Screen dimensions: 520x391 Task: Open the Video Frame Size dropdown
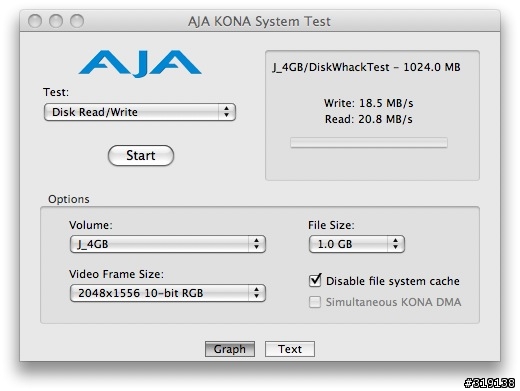click(168, 293)
